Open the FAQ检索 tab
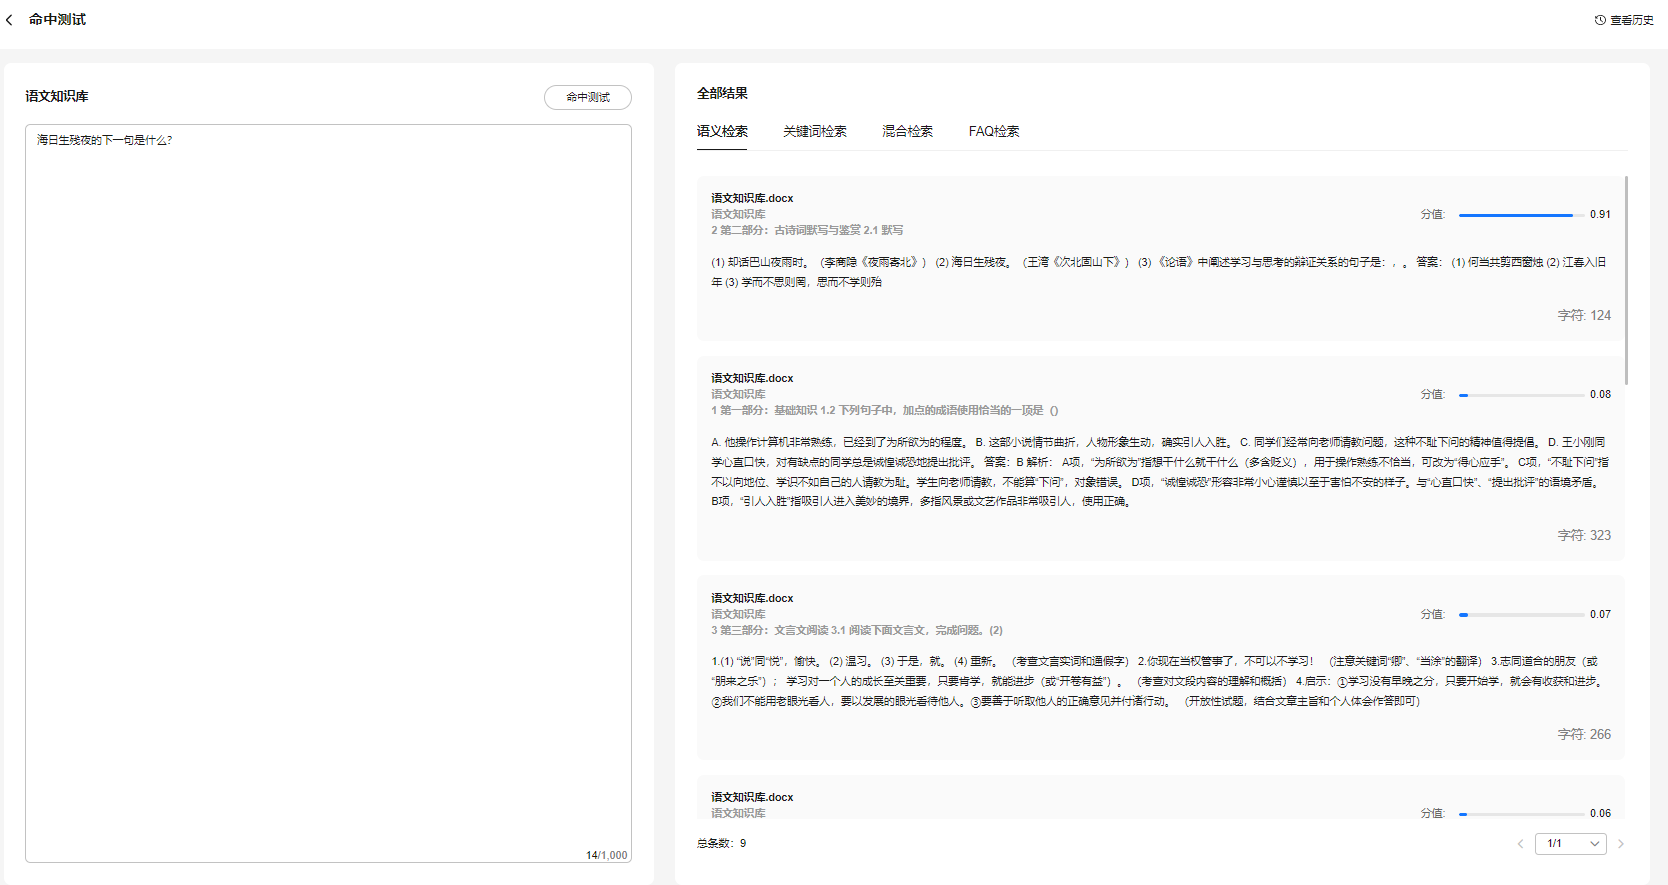Screen dimensions: 1668x885 pos(993,132)
